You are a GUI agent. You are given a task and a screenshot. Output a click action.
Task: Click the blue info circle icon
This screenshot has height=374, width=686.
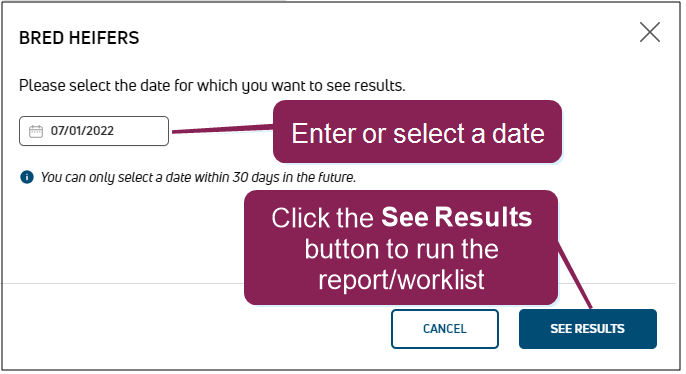tap(27, 177)
